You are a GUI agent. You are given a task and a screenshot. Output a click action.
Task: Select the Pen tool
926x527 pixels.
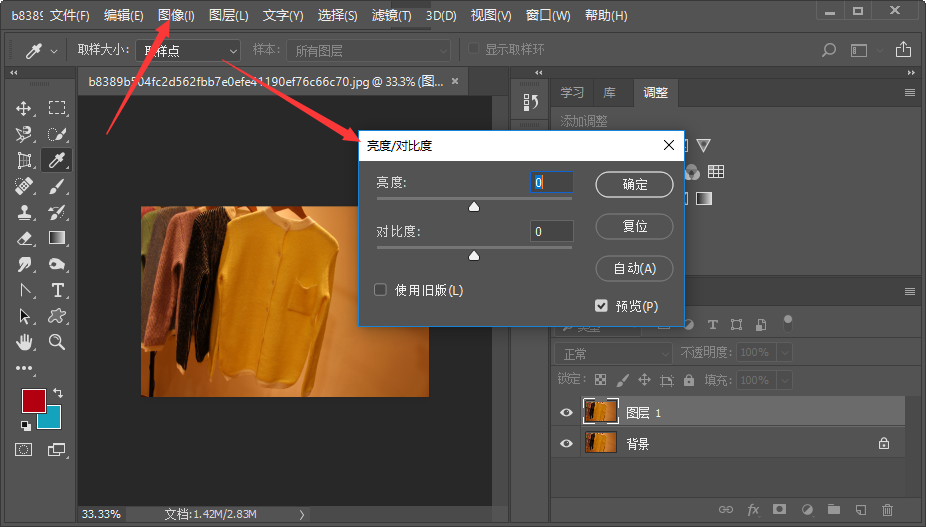click(24, 290)
